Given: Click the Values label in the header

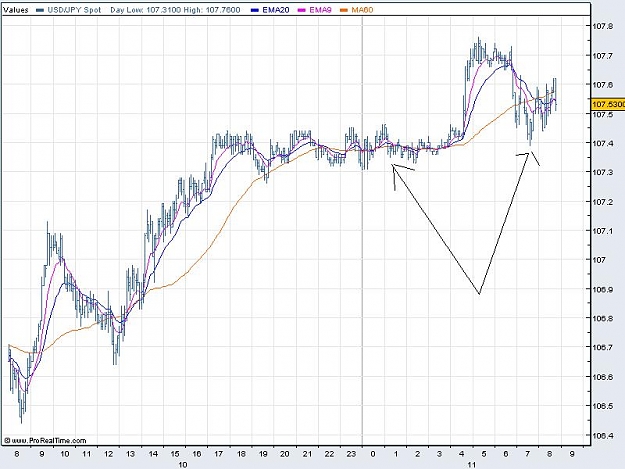Looking at the screenshot, I should click(x=16, y=10).
